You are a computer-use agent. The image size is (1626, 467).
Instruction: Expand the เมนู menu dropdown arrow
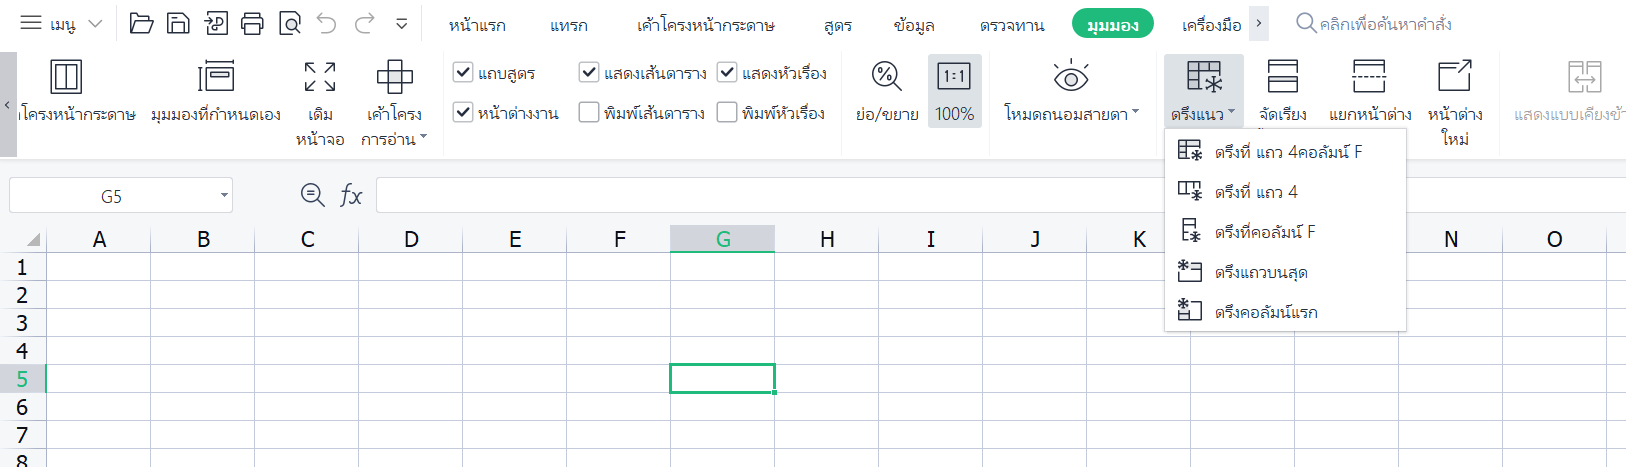click(96, 24)
